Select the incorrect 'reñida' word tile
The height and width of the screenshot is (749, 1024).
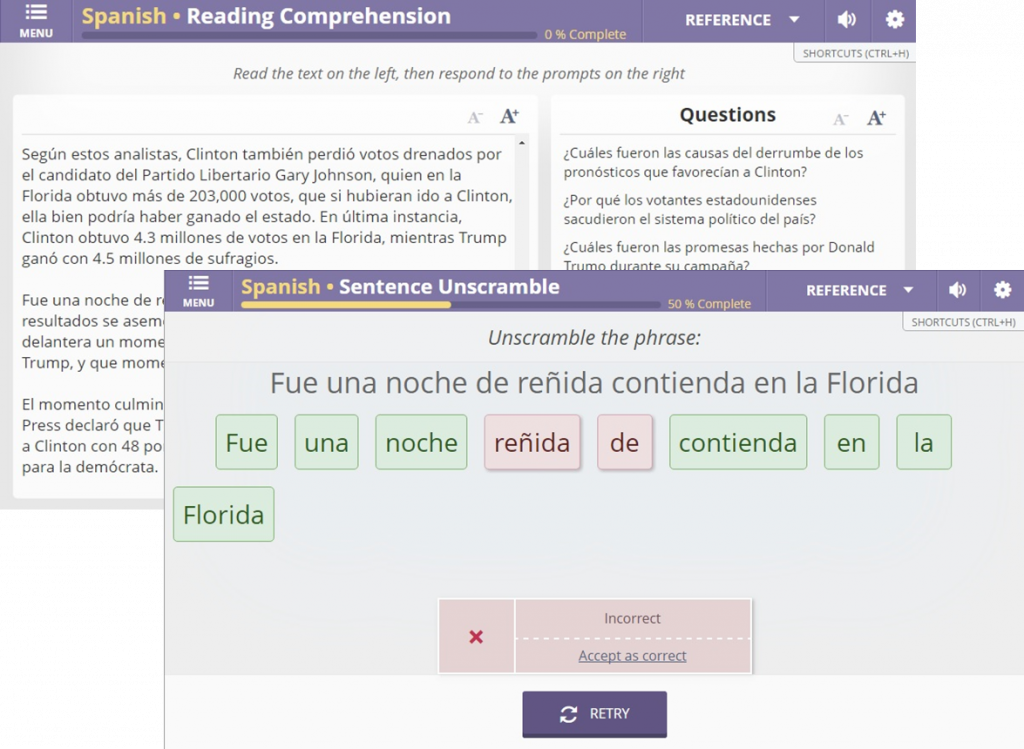[532, 442]
